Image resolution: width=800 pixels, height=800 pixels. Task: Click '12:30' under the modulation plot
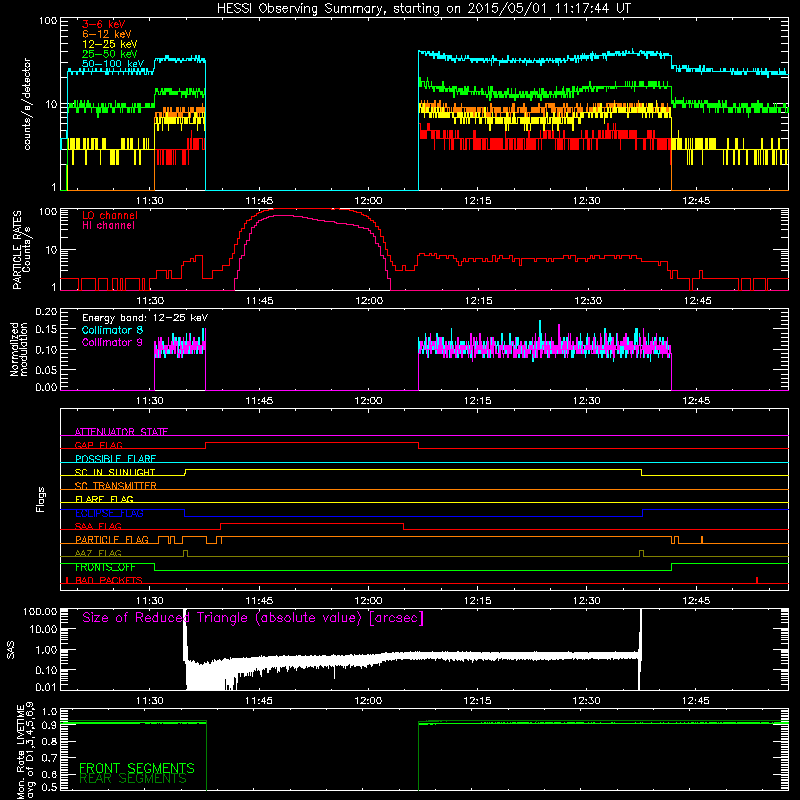coord(587,401)
